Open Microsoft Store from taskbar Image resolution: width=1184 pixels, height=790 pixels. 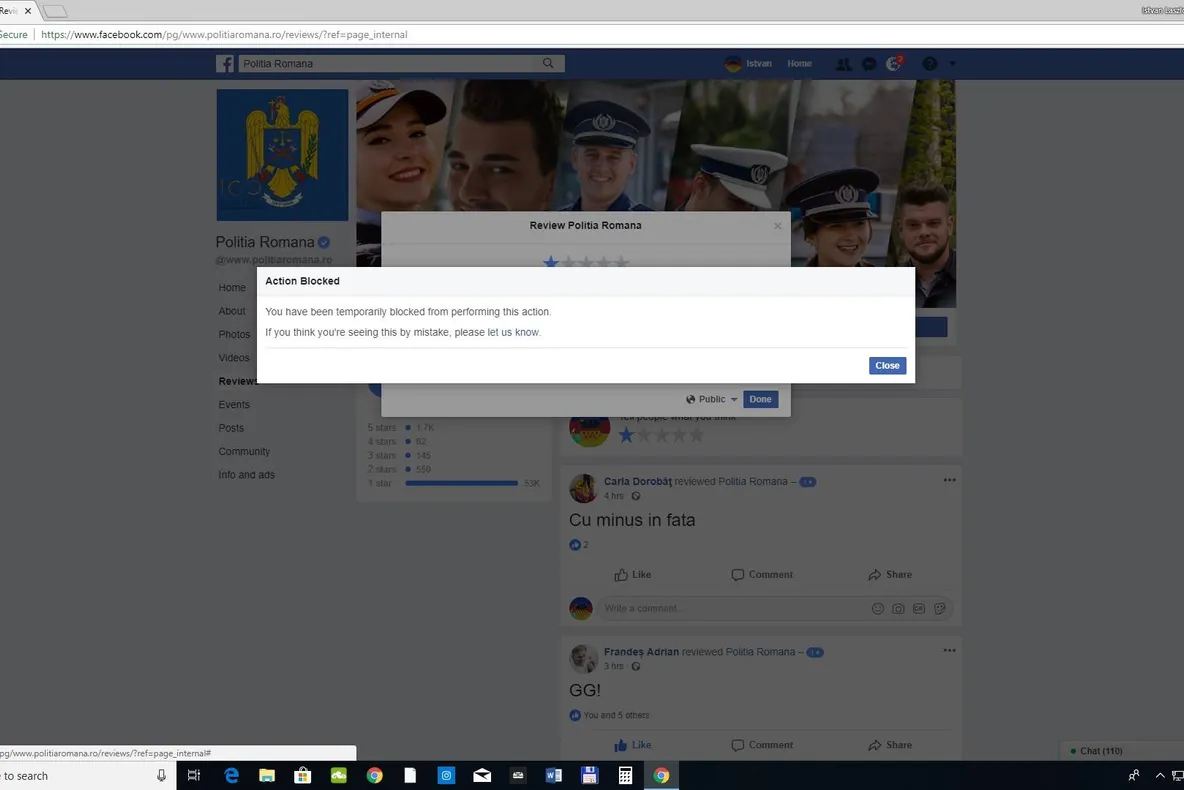302,776
